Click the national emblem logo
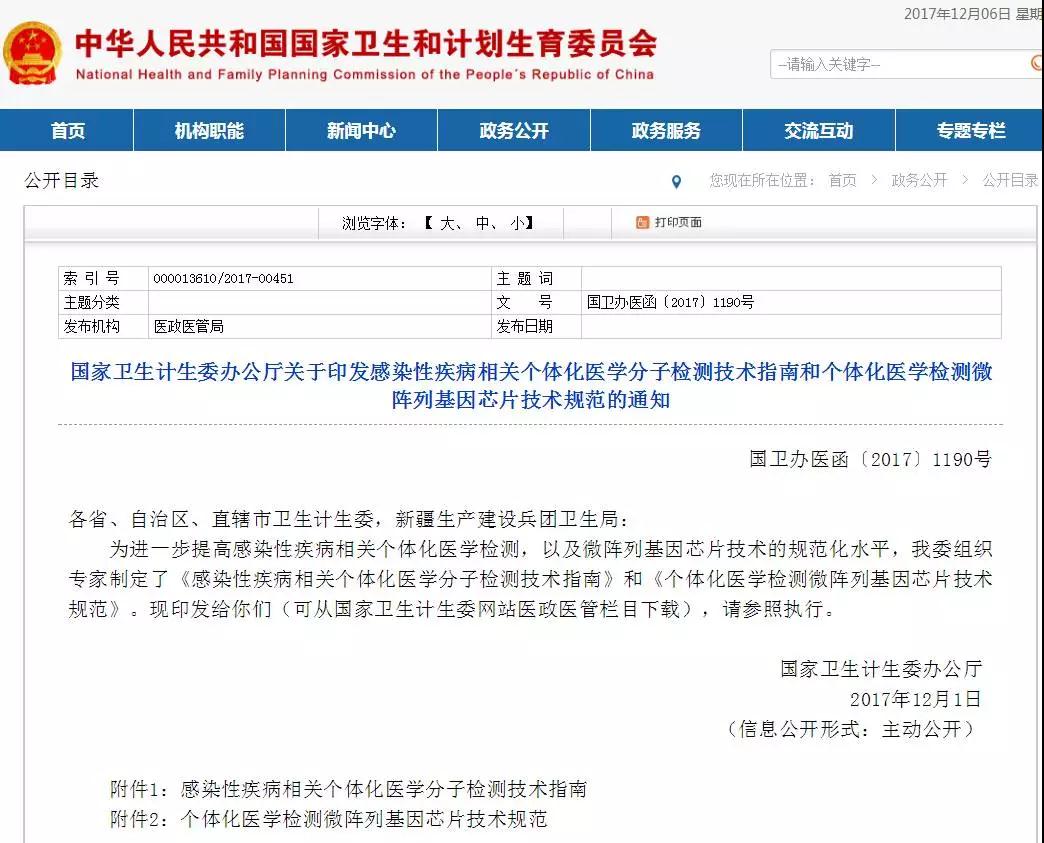 (x=33, y=53)
